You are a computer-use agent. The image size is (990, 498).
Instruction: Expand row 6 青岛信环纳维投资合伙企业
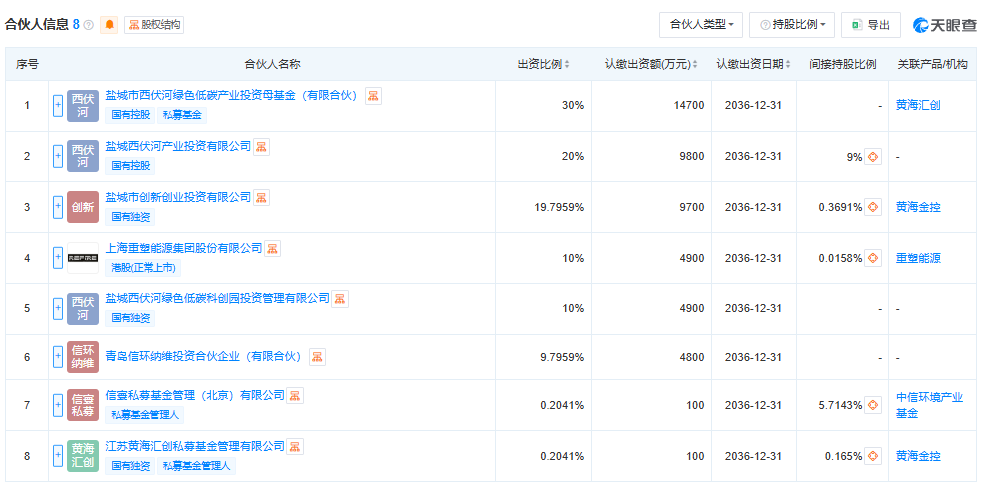[57, 357]
